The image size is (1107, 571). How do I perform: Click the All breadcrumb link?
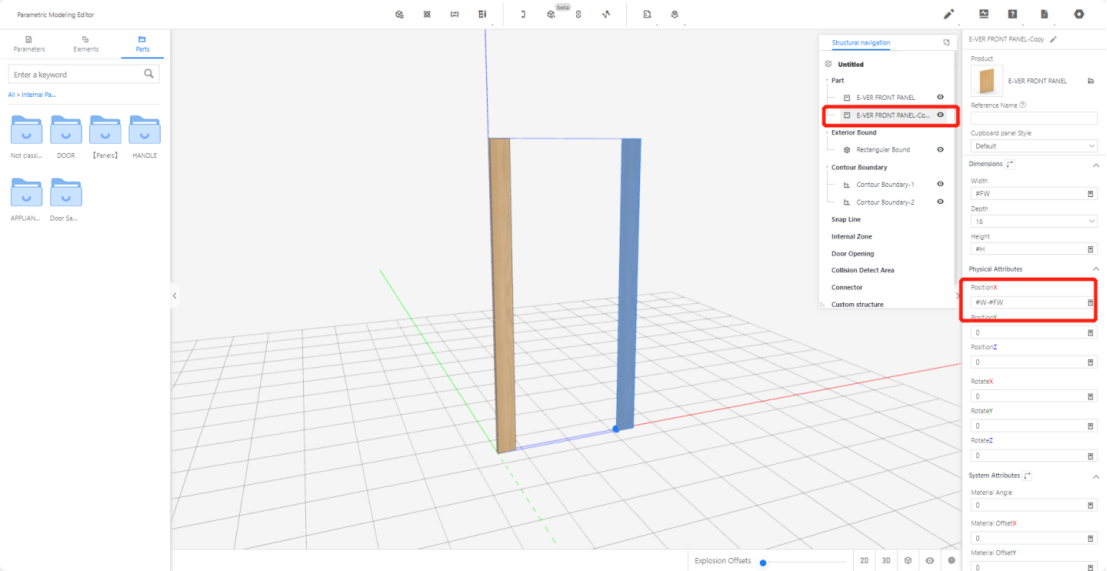(x=12, y=94)
